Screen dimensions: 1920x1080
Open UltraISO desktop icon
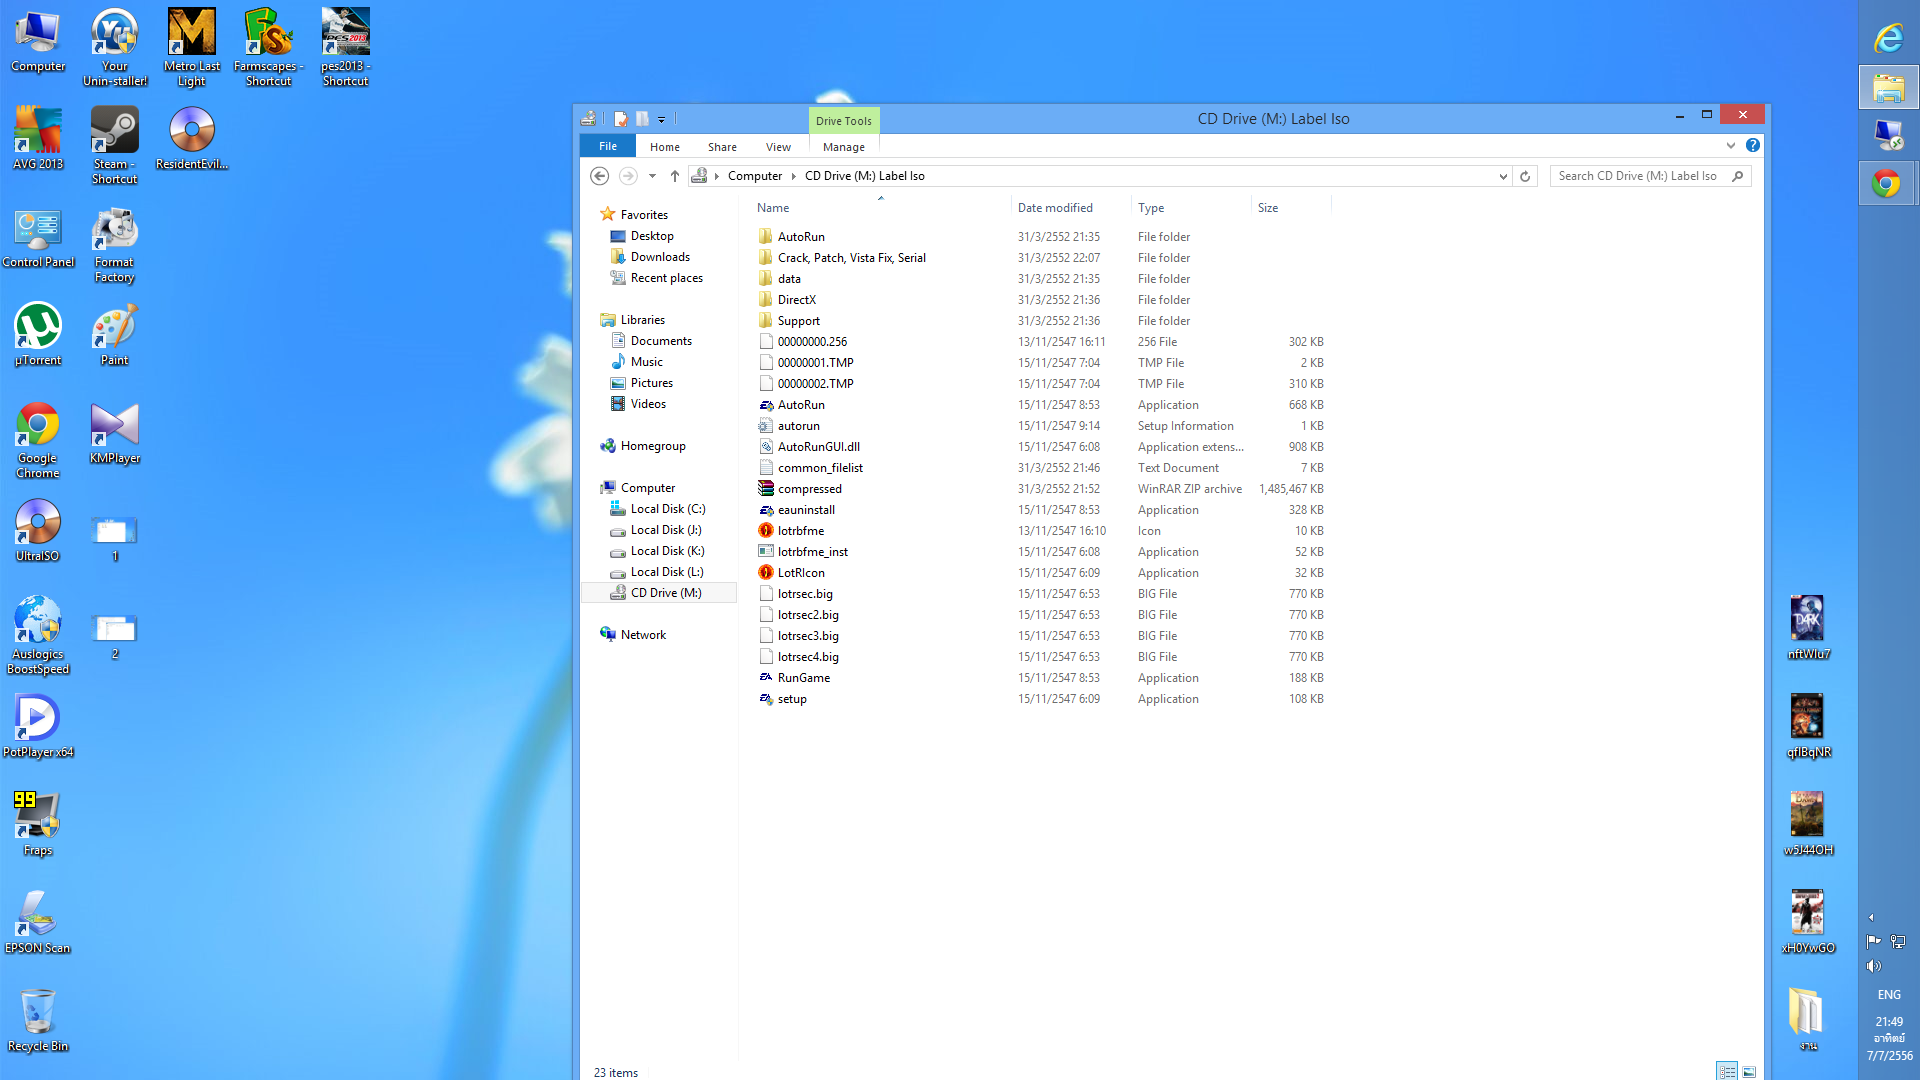coord(38,531)
